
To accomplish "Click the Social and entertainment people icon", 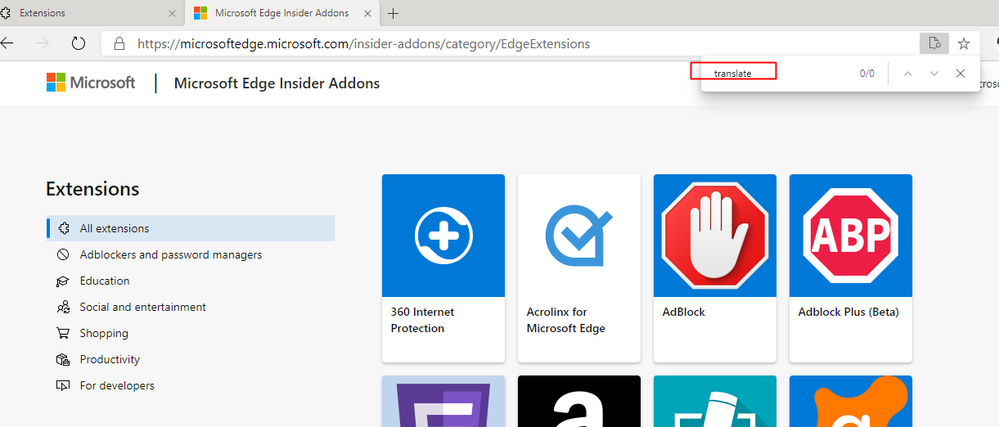I will pos(63,307).
